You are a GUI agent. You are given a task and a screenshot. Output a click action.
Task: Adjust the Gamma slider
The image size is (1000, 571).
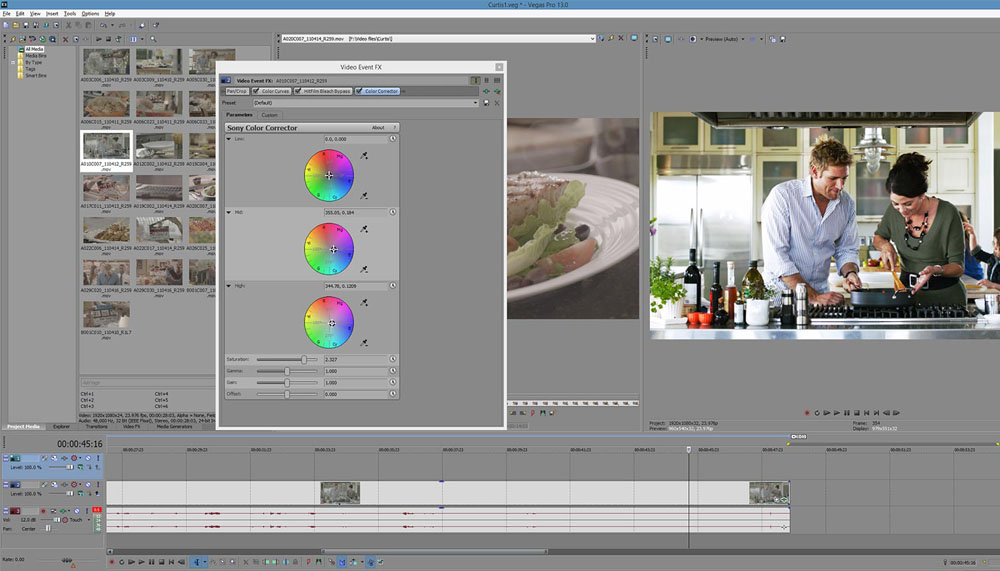287,371
